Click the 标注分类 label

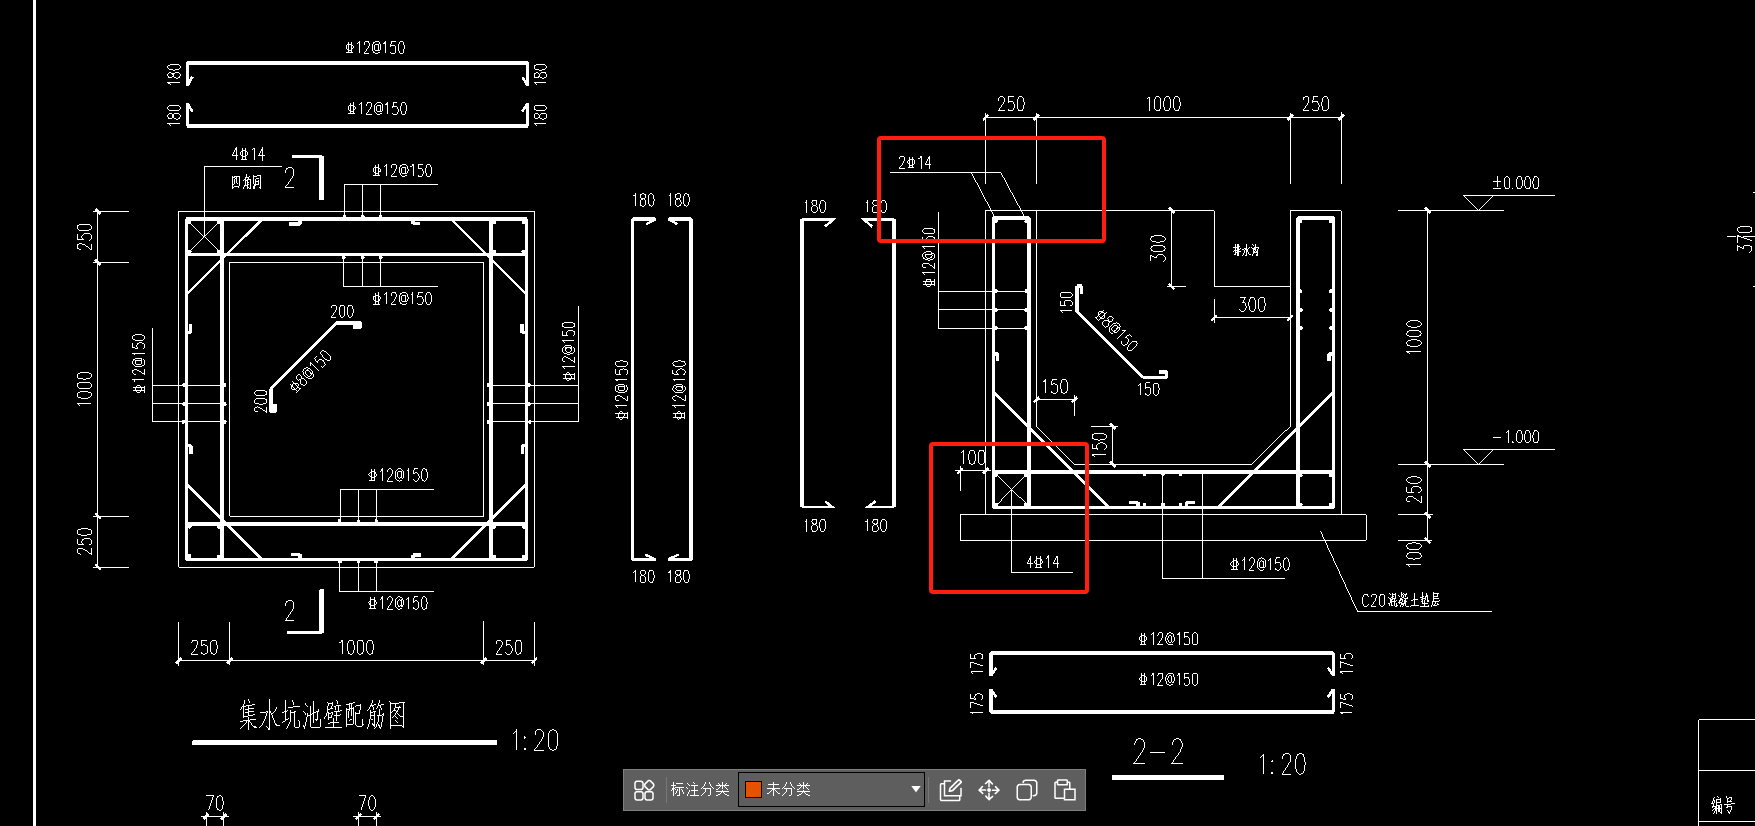(699, 790)
